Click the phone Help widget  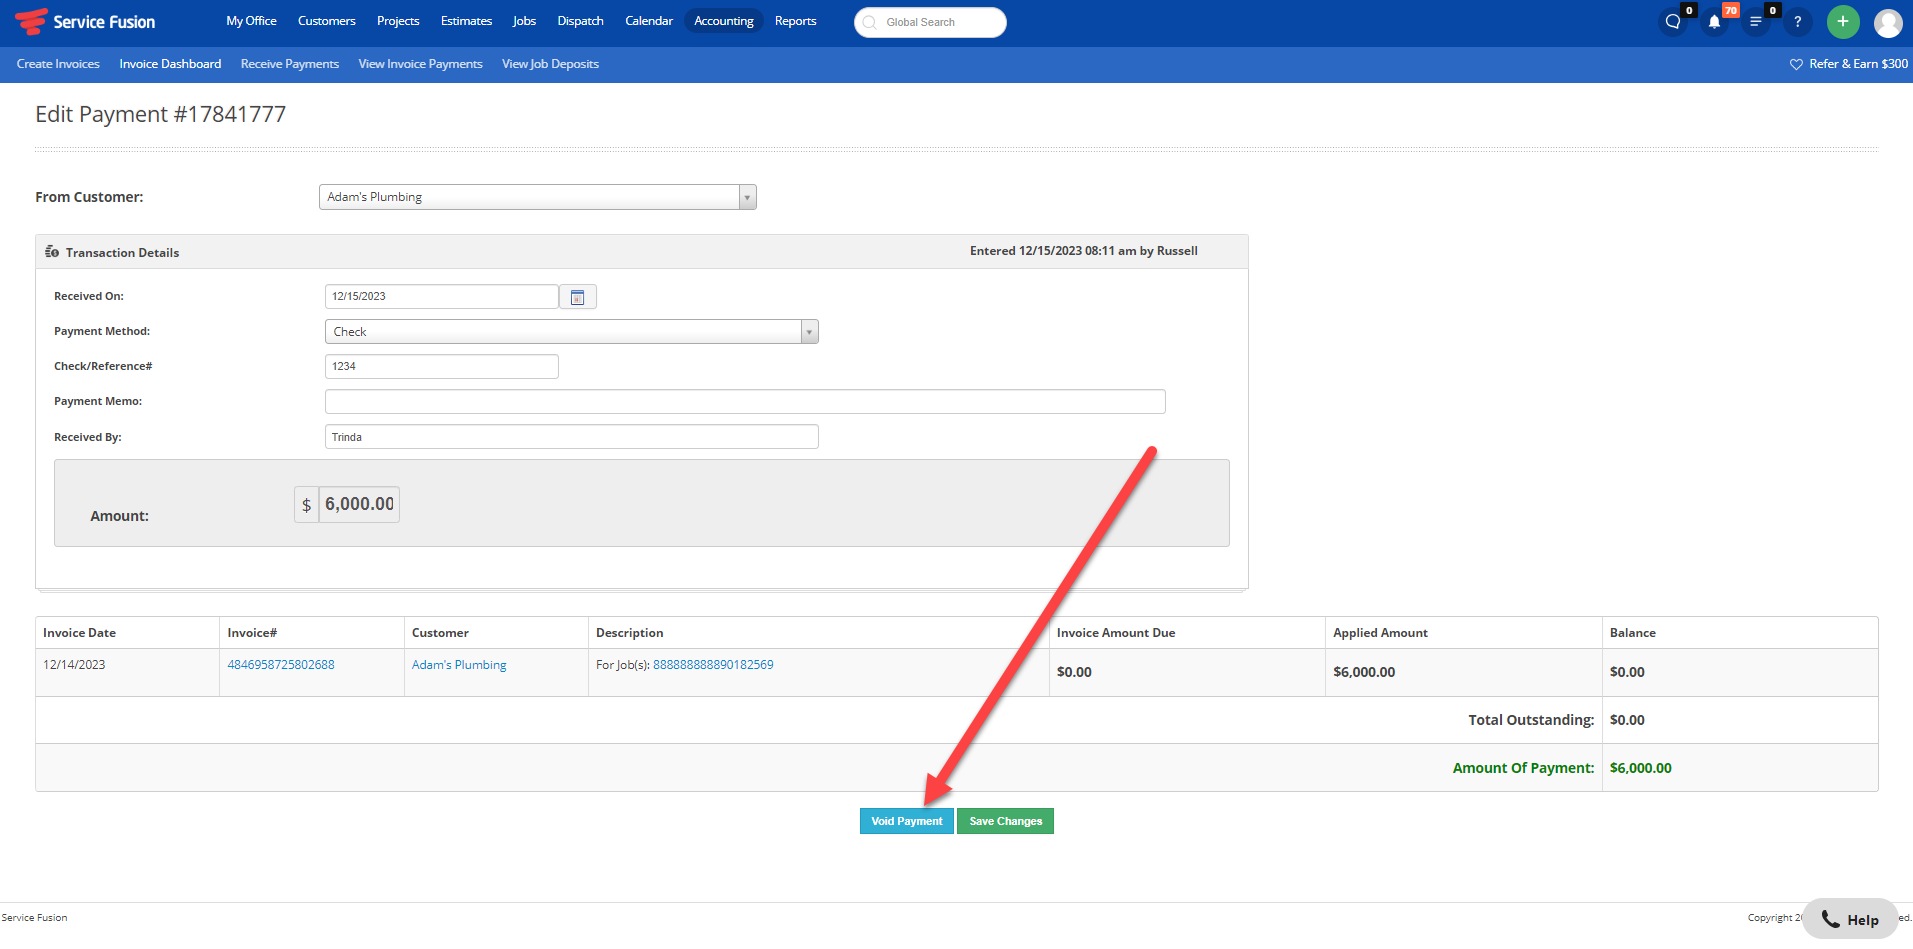pyautogui.click(x=1850, y=919)
